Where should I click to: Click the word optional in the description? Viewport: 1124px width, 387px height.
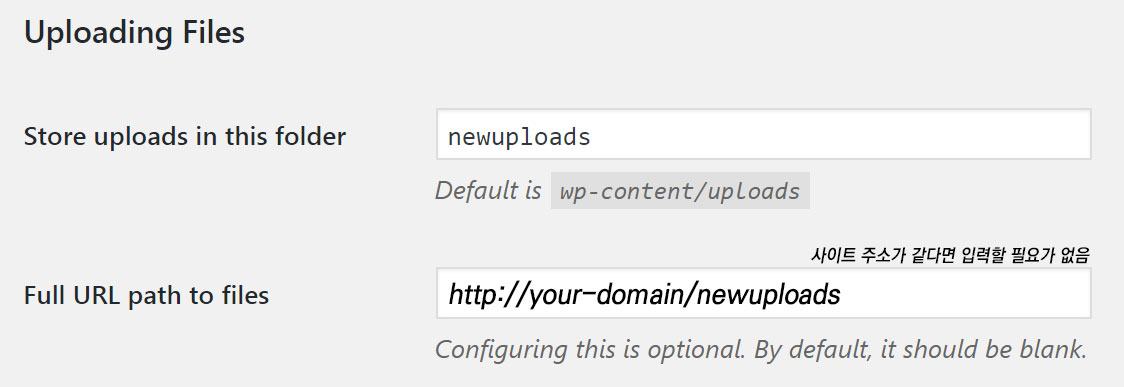pyautogui.click(x=691, y=350)
